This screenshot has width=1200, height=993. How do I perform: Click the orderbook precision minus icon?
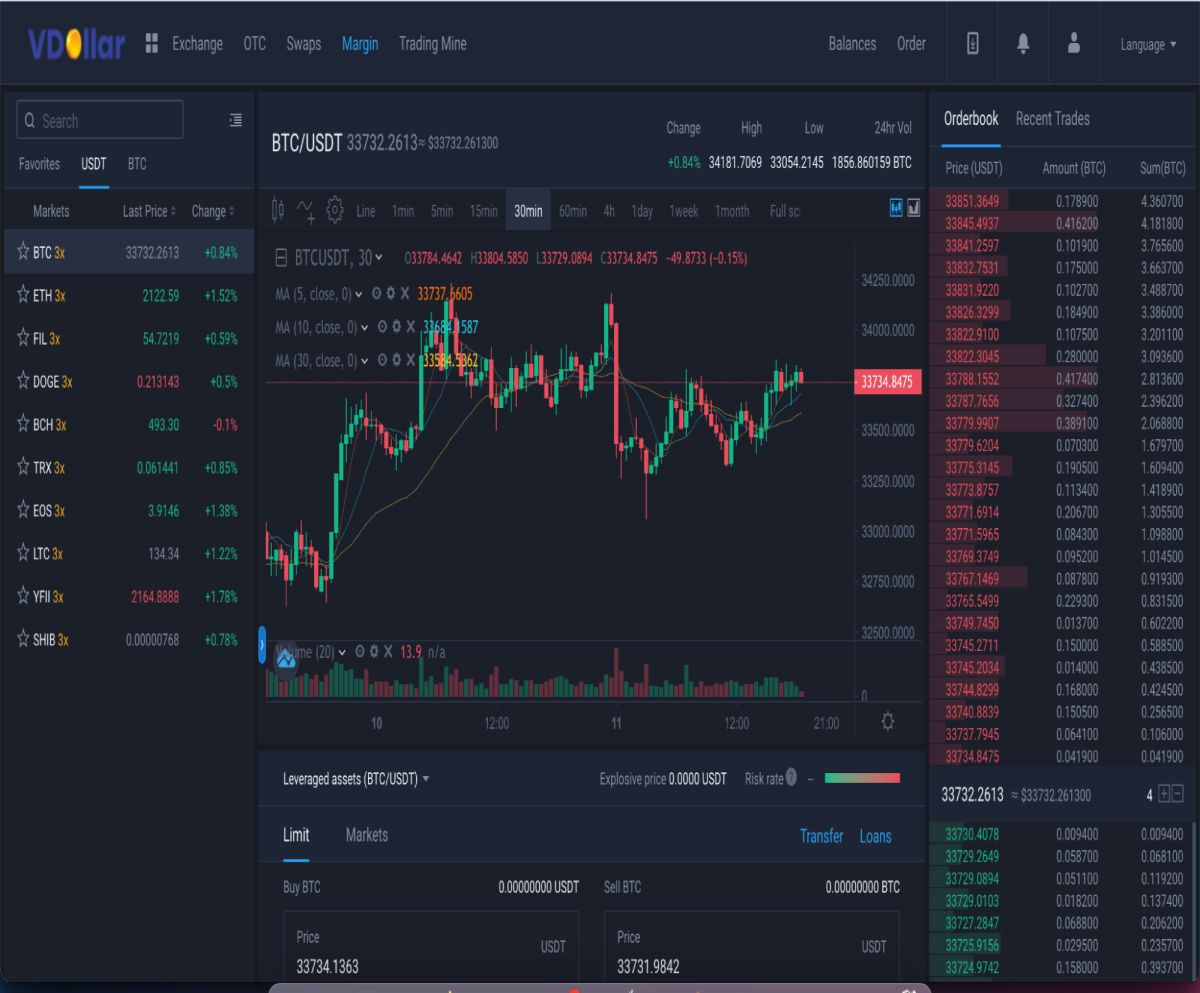[1177, 794]
